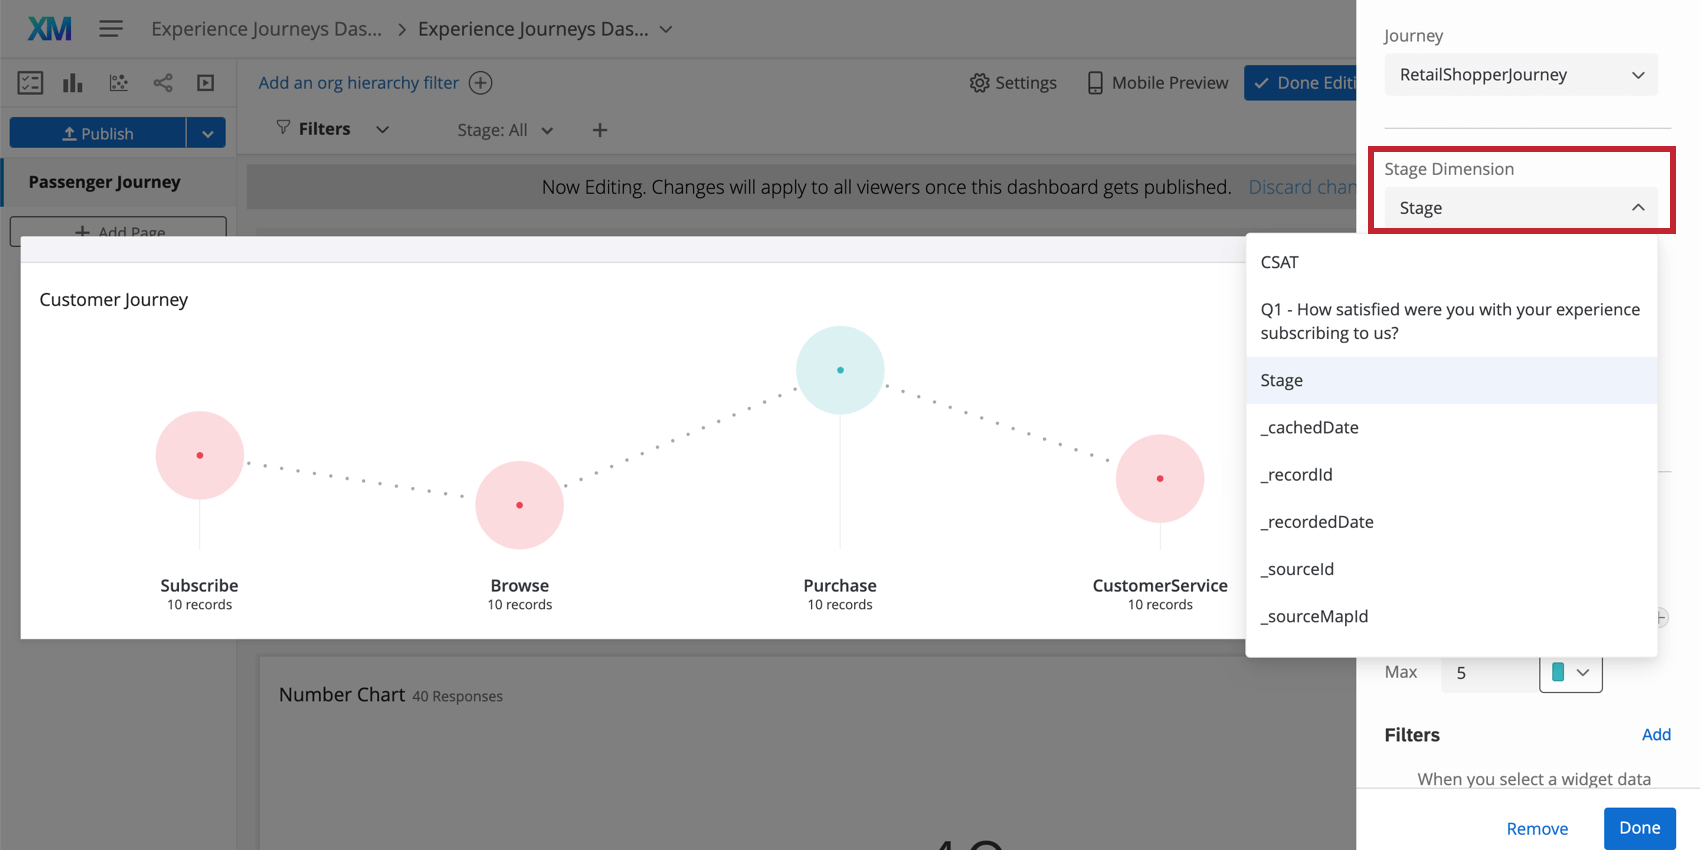Select CSAT from the dropdown list
Image resolution: width=1700 pixels, height=850 pixels.
pos(1279,262)
